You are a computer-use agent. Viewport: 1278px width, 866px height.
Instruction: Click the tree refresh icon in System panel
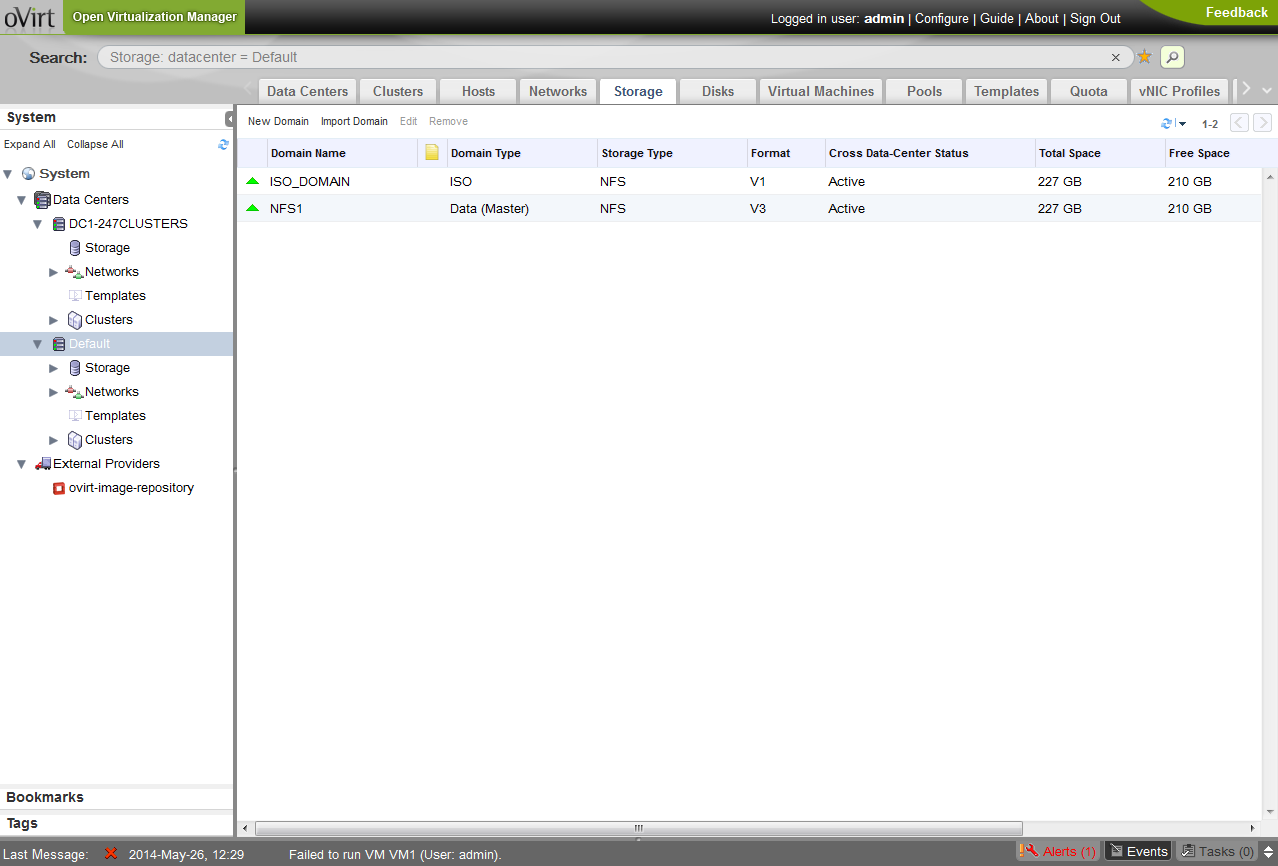[x=223, y=144]
